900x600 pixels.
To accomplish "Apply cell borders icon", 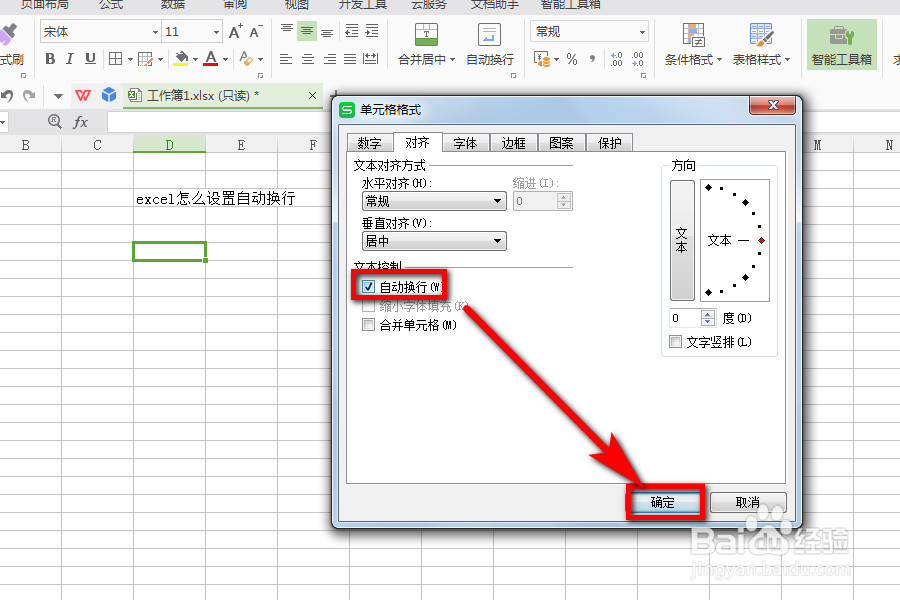I will (x=115, y=59).
